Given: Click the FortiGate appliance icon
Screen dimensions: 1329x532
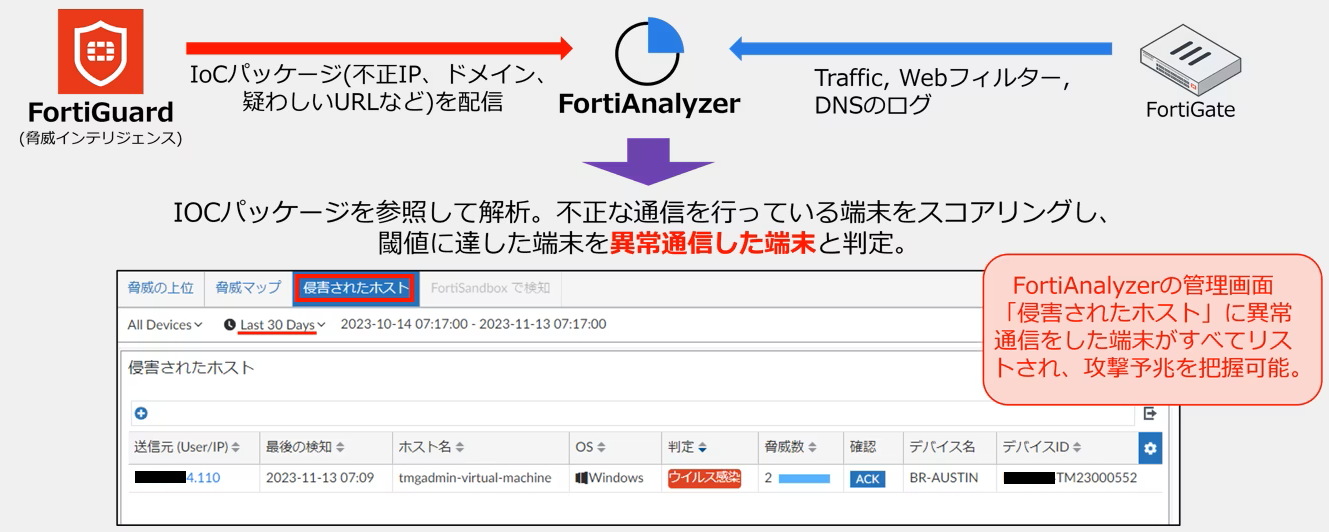Looking at the screenshot, I should tap(1190, 58).
